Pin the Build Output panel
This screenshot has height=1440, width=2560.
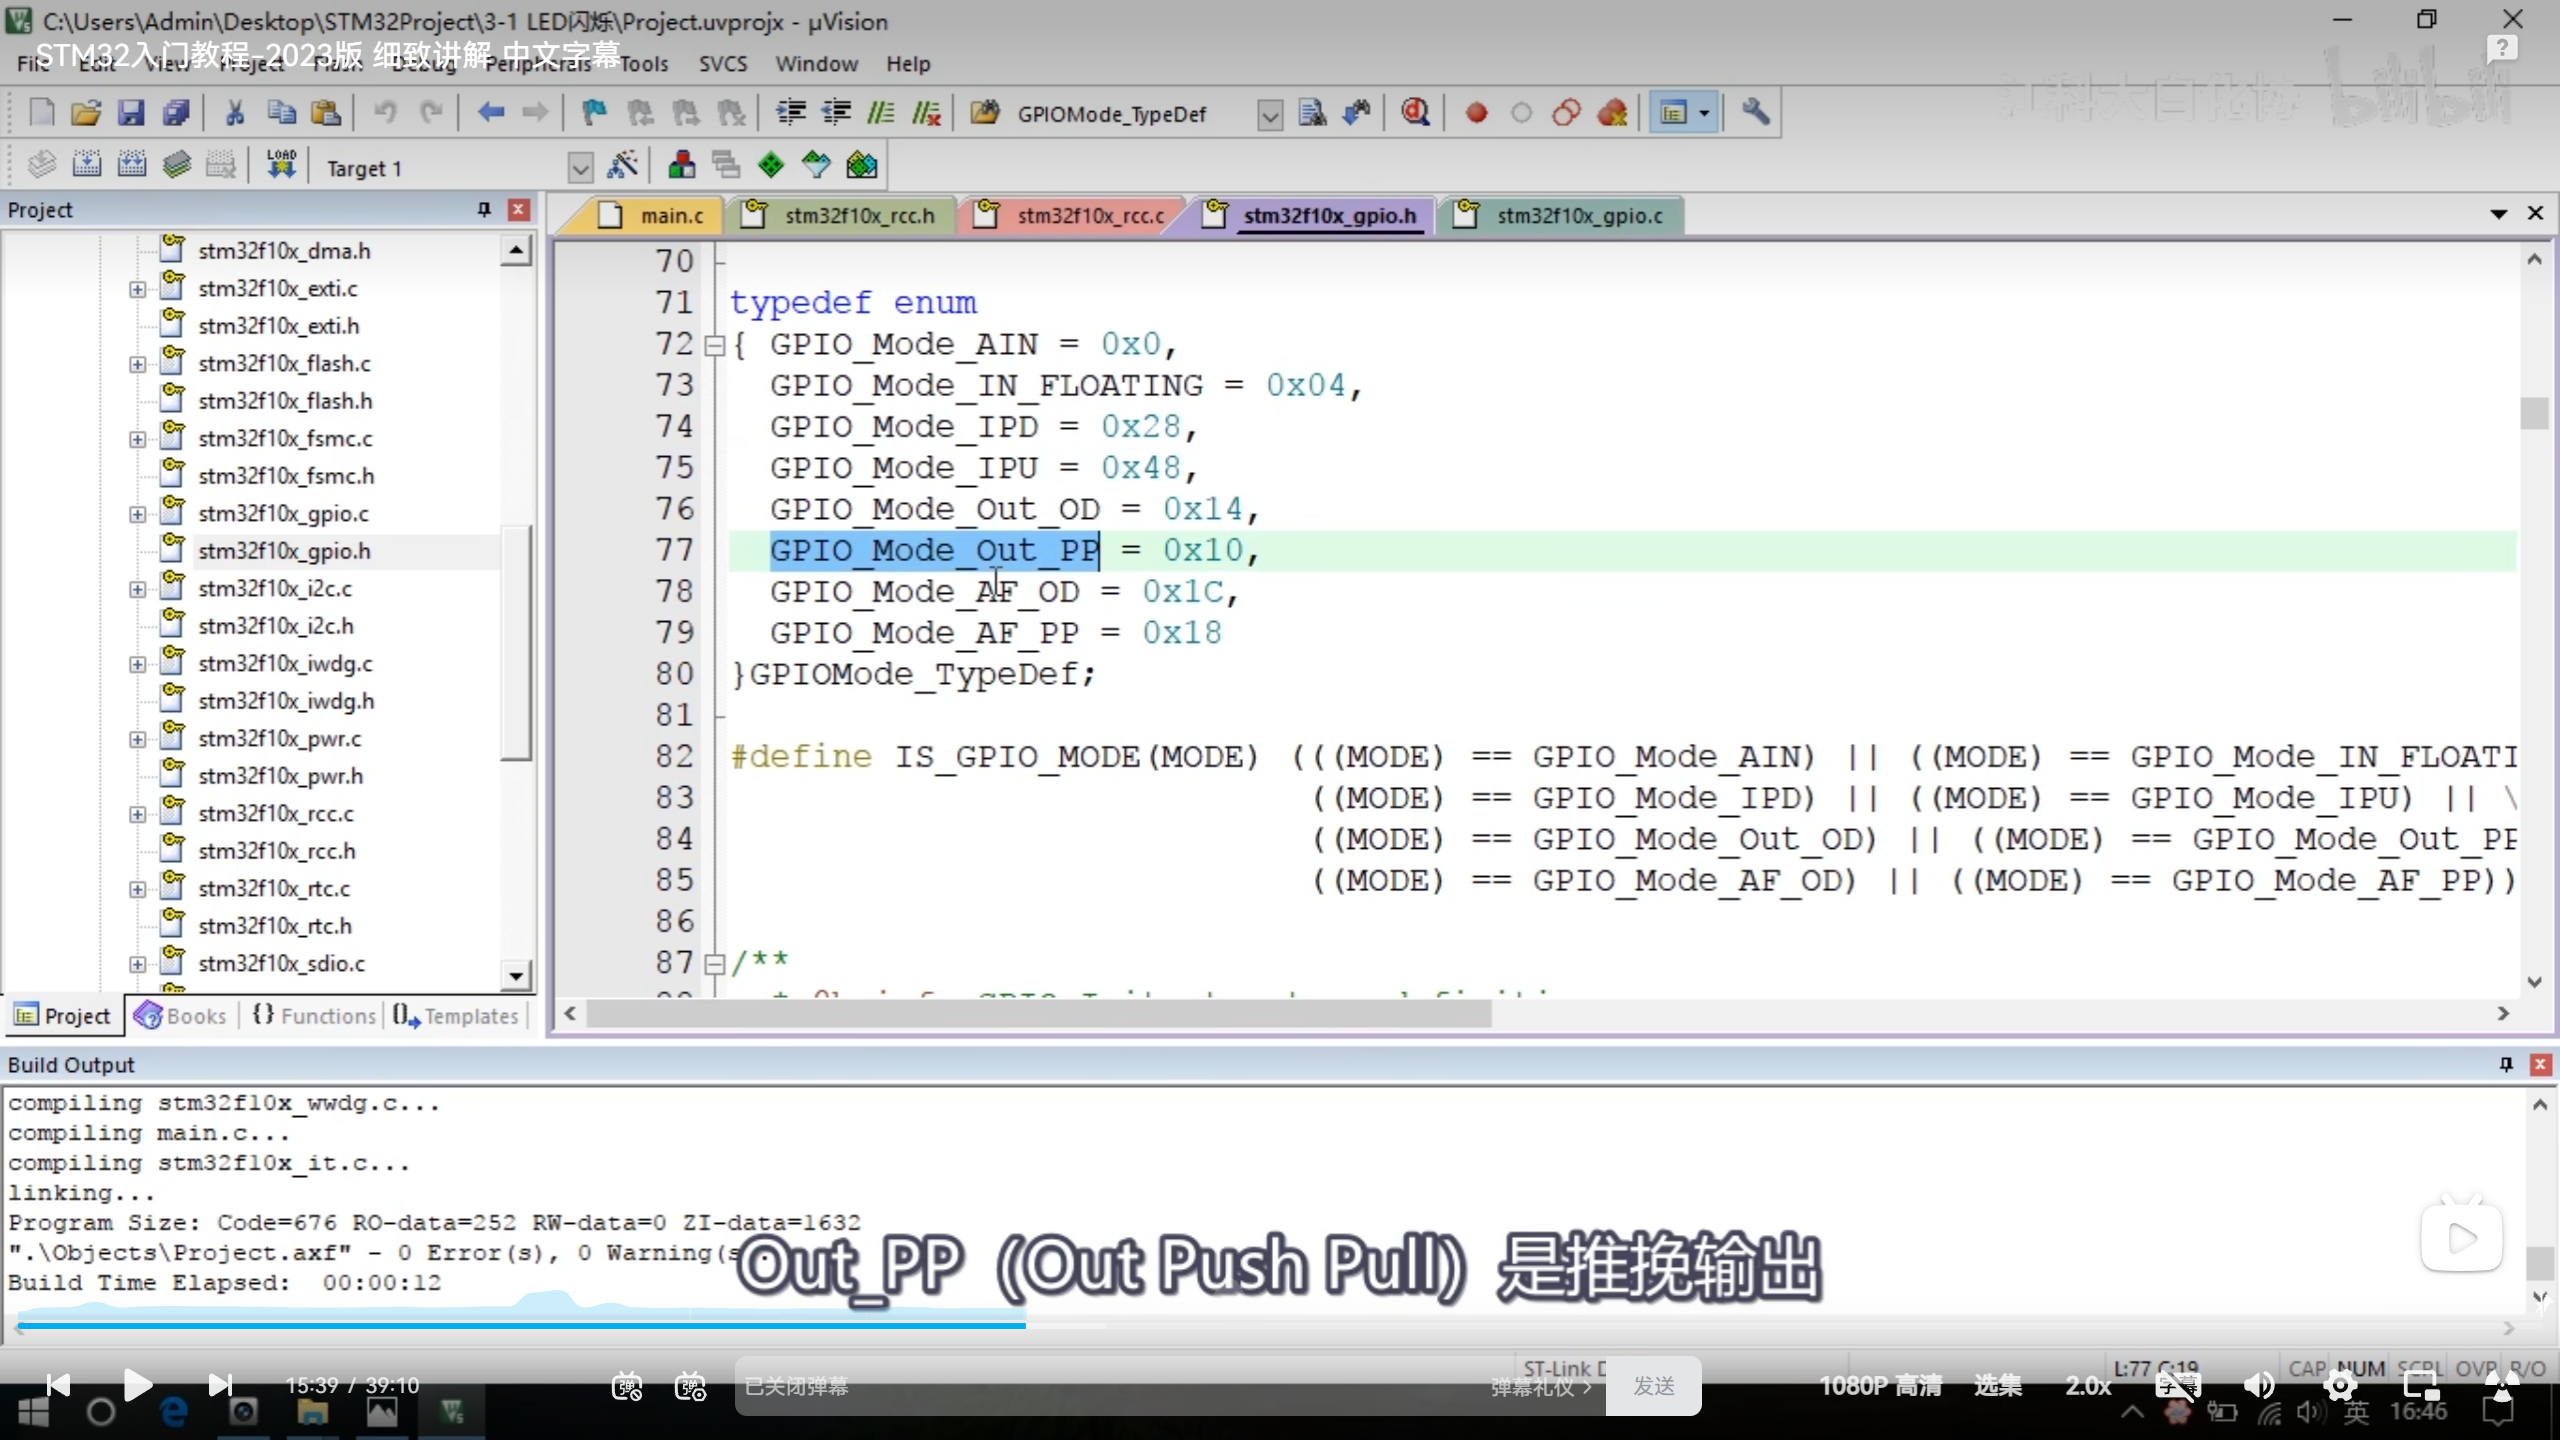[2506, 1064]
